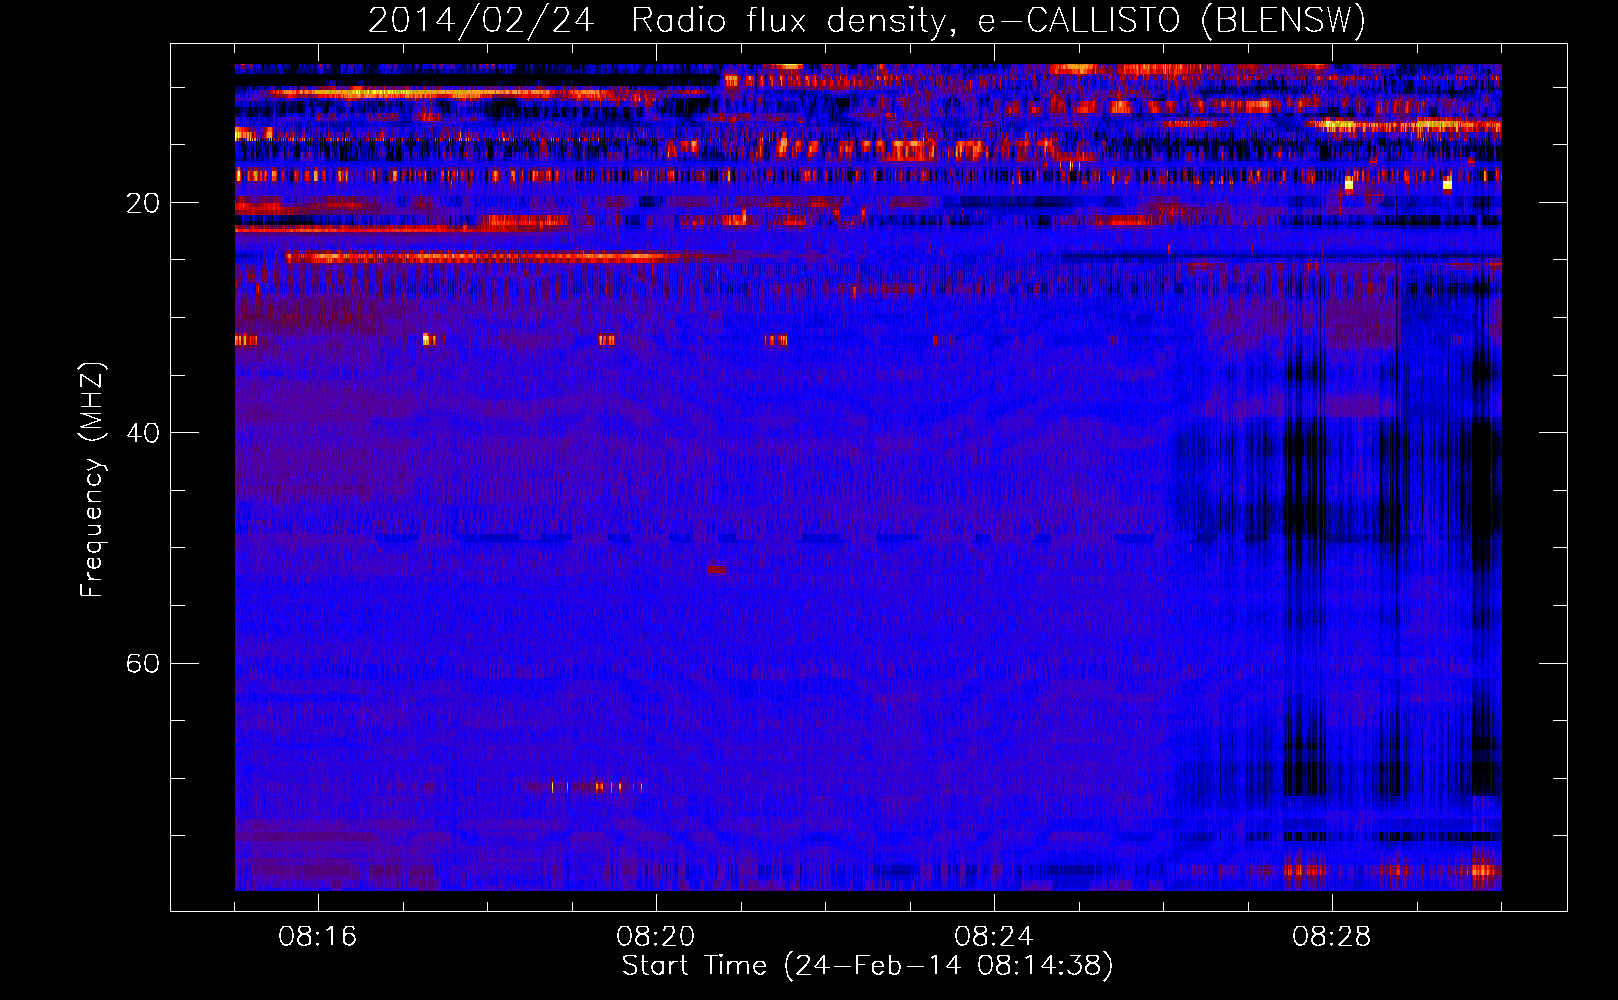This screenshot has width=1618, height=1000.
Task: Click the 40 MHz frequency tick label
Action: 143,433
